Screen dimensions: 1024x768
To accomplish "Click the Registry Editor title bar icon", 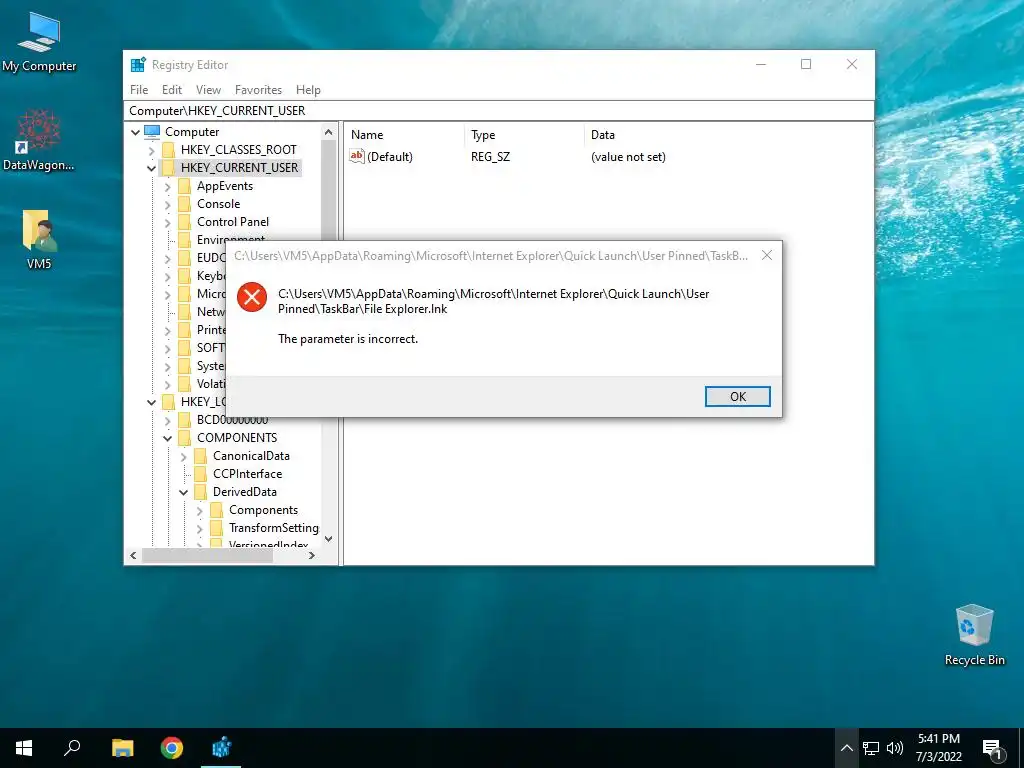I will pyautogui.click(x=138, y=65).
